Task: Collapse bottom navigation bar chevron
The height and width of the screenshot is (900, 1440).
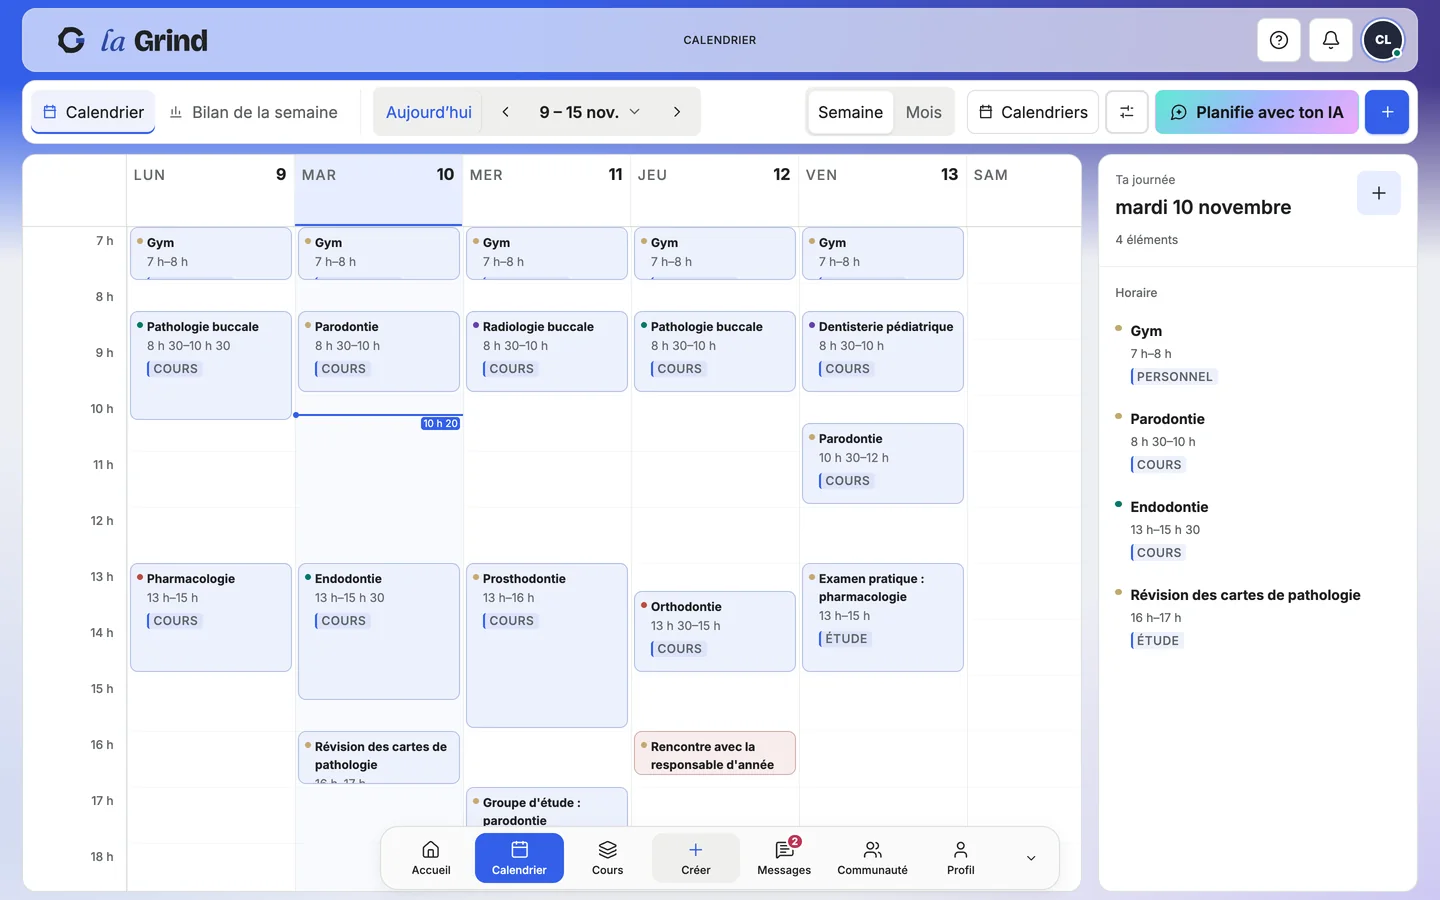Action: click(1031, 858)
